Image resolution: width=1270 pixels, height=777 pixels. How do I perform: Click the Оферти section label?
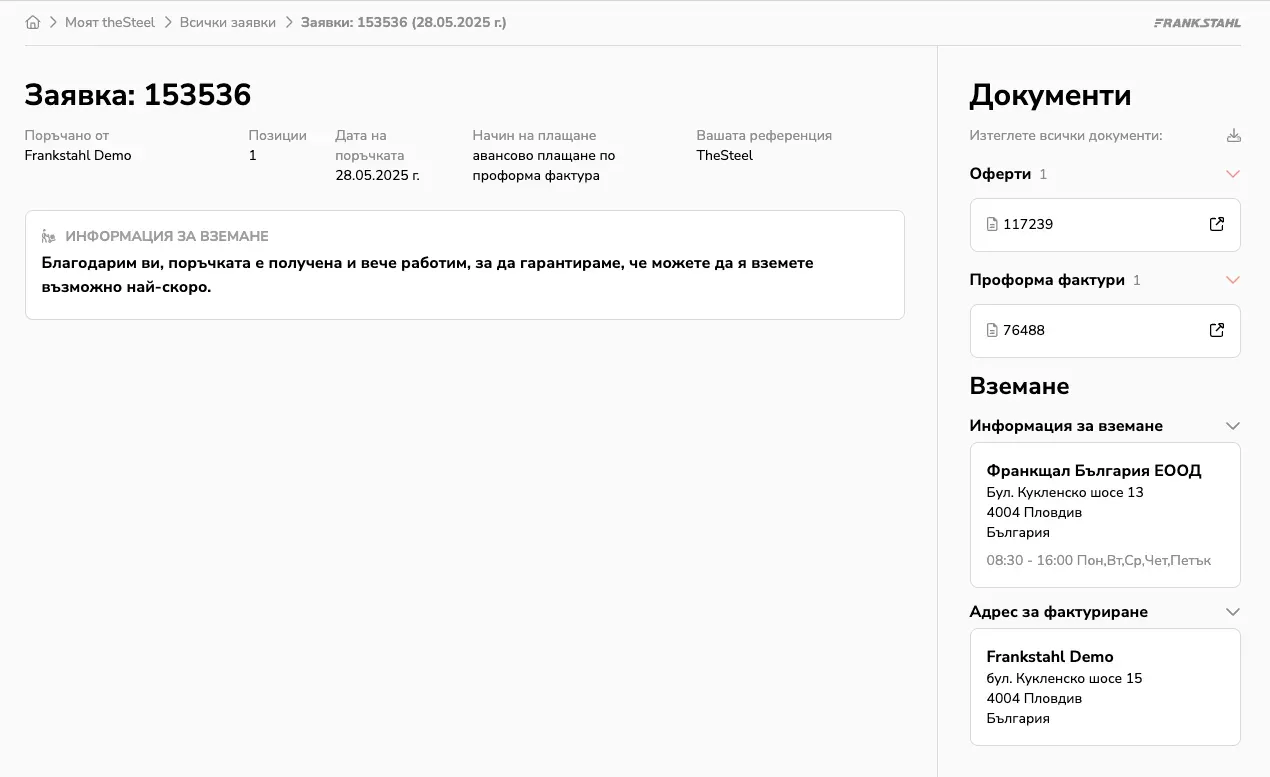pos(1000,174)
